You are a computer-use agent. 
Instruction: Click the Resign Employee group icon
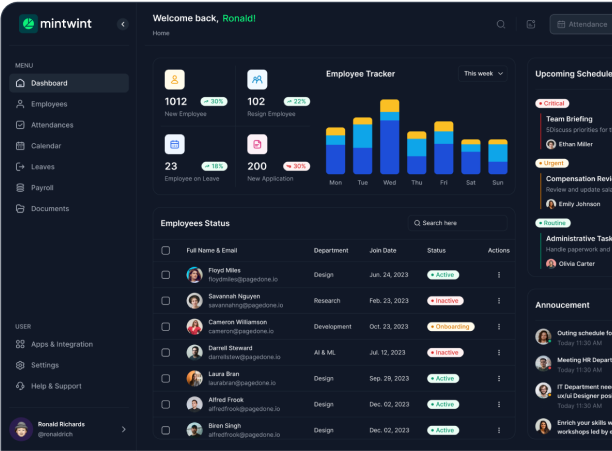(x=257, y=80)
